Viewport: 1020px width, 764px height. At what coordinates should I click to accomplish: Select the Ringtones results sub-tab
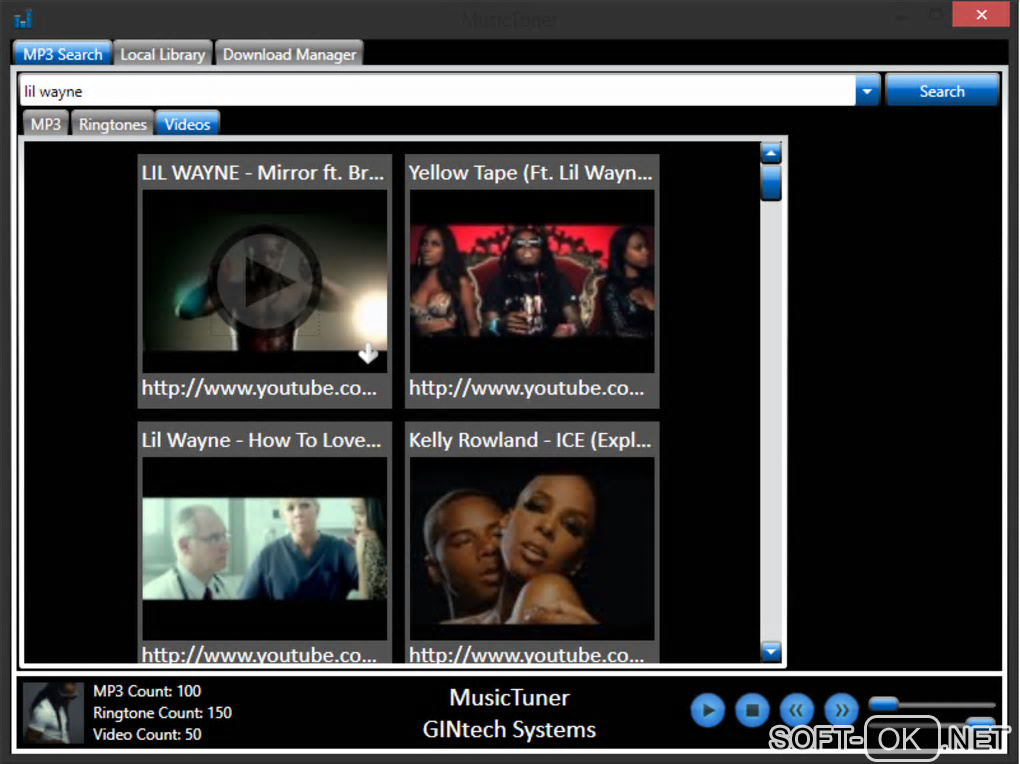pos(113,124)
